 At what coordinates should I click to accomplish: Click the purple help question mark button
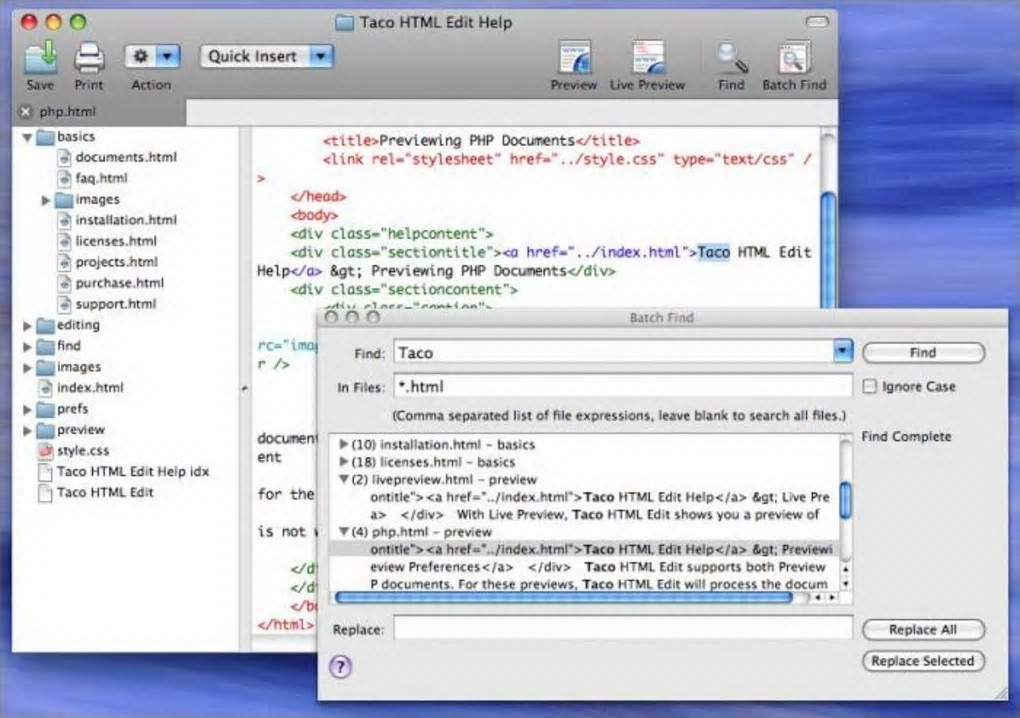[x=340, y=667]
